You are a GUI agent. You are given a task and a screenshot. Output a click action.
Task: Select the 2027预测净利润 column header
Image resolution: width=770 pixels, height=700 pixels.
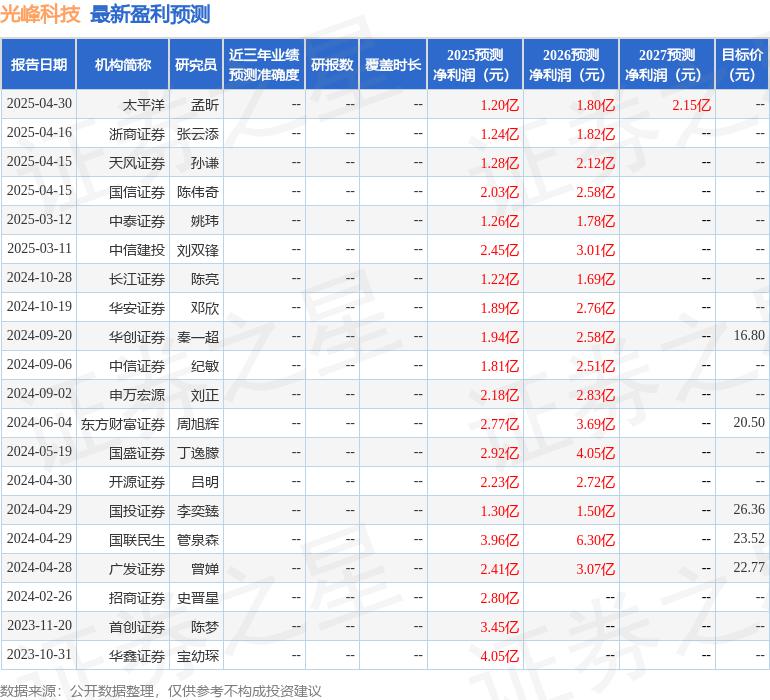coord(667,65)
